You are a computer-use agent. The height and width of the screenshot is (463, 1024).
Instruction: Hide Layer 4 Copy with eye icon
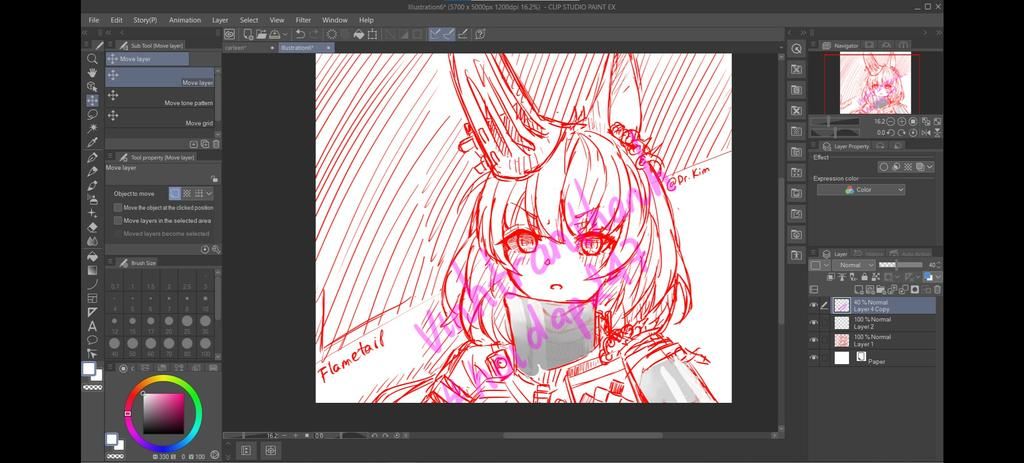814,305
